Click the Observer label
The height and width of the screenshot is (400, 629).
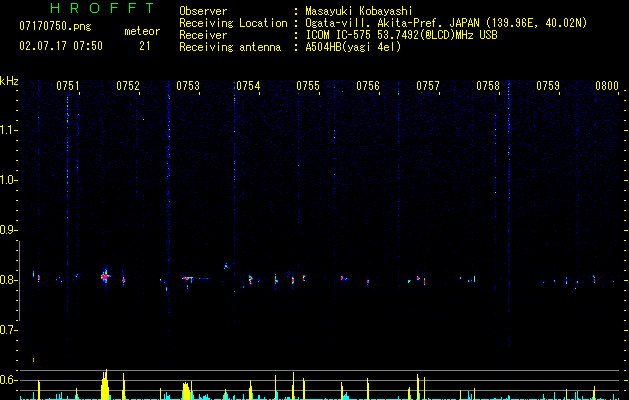point(203,11)
